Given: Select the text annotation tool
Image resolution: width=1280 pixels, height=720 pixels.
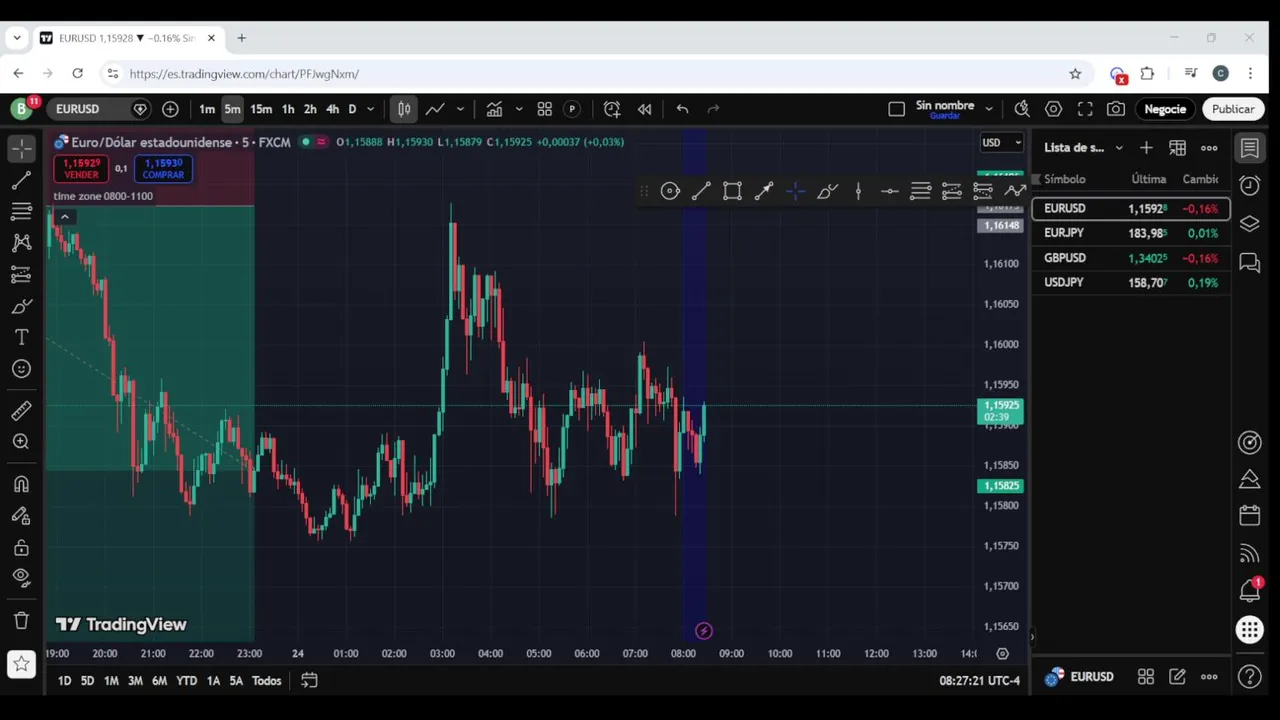Looking at the screenshot, I should click(x=21, y=338).
